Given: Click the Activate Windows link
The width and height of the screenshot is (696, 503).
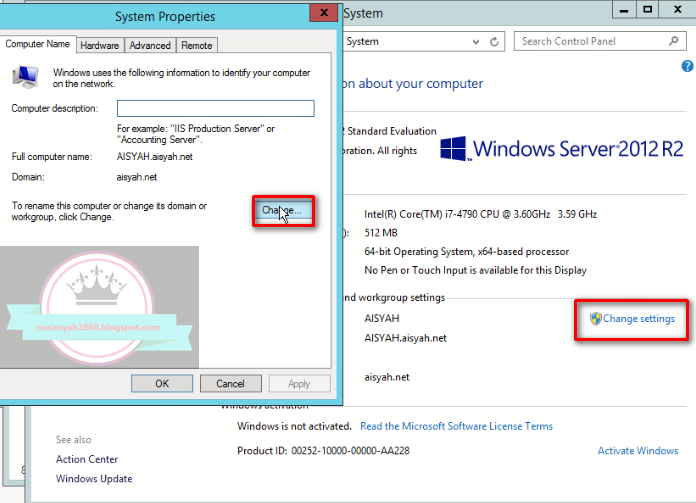Looking at the screenshot, I should (x=638, y=451).
